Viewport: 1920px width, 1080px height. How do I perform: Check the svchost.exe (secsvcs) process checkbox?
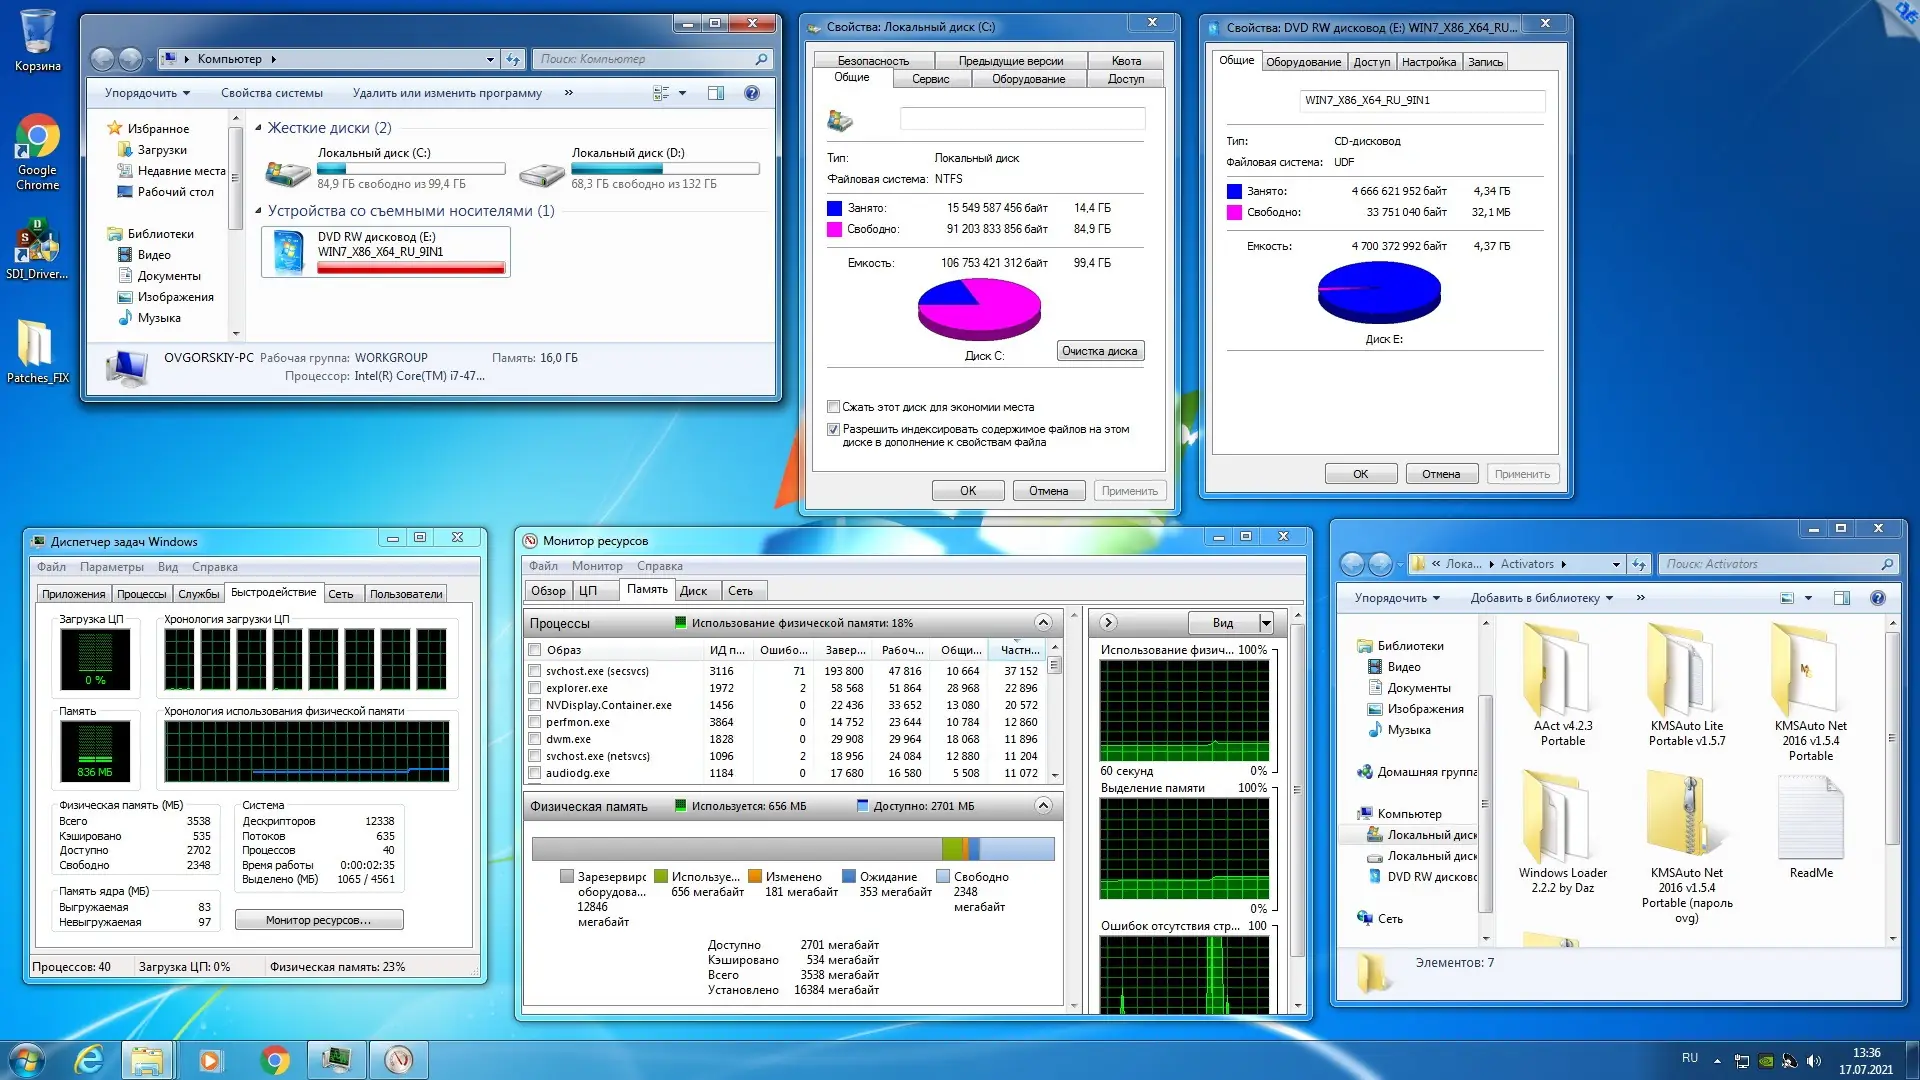tap(532, 671)
